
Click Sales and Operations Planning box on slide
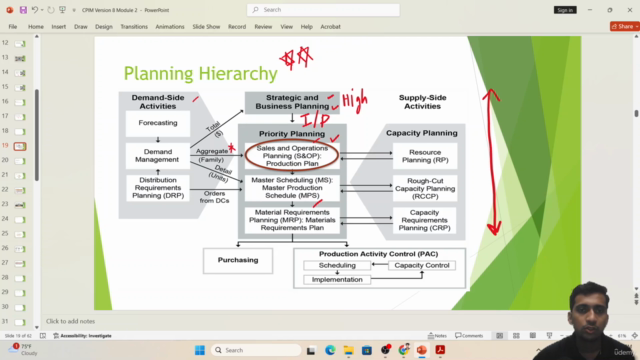point(292,156)
